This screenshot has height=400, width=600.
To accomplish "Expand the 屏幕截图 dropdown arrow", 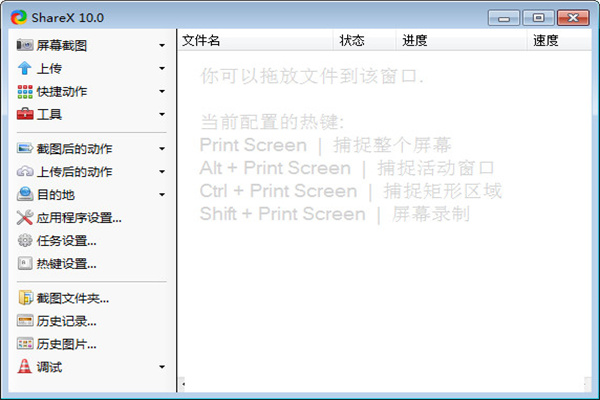I will 162,46.
